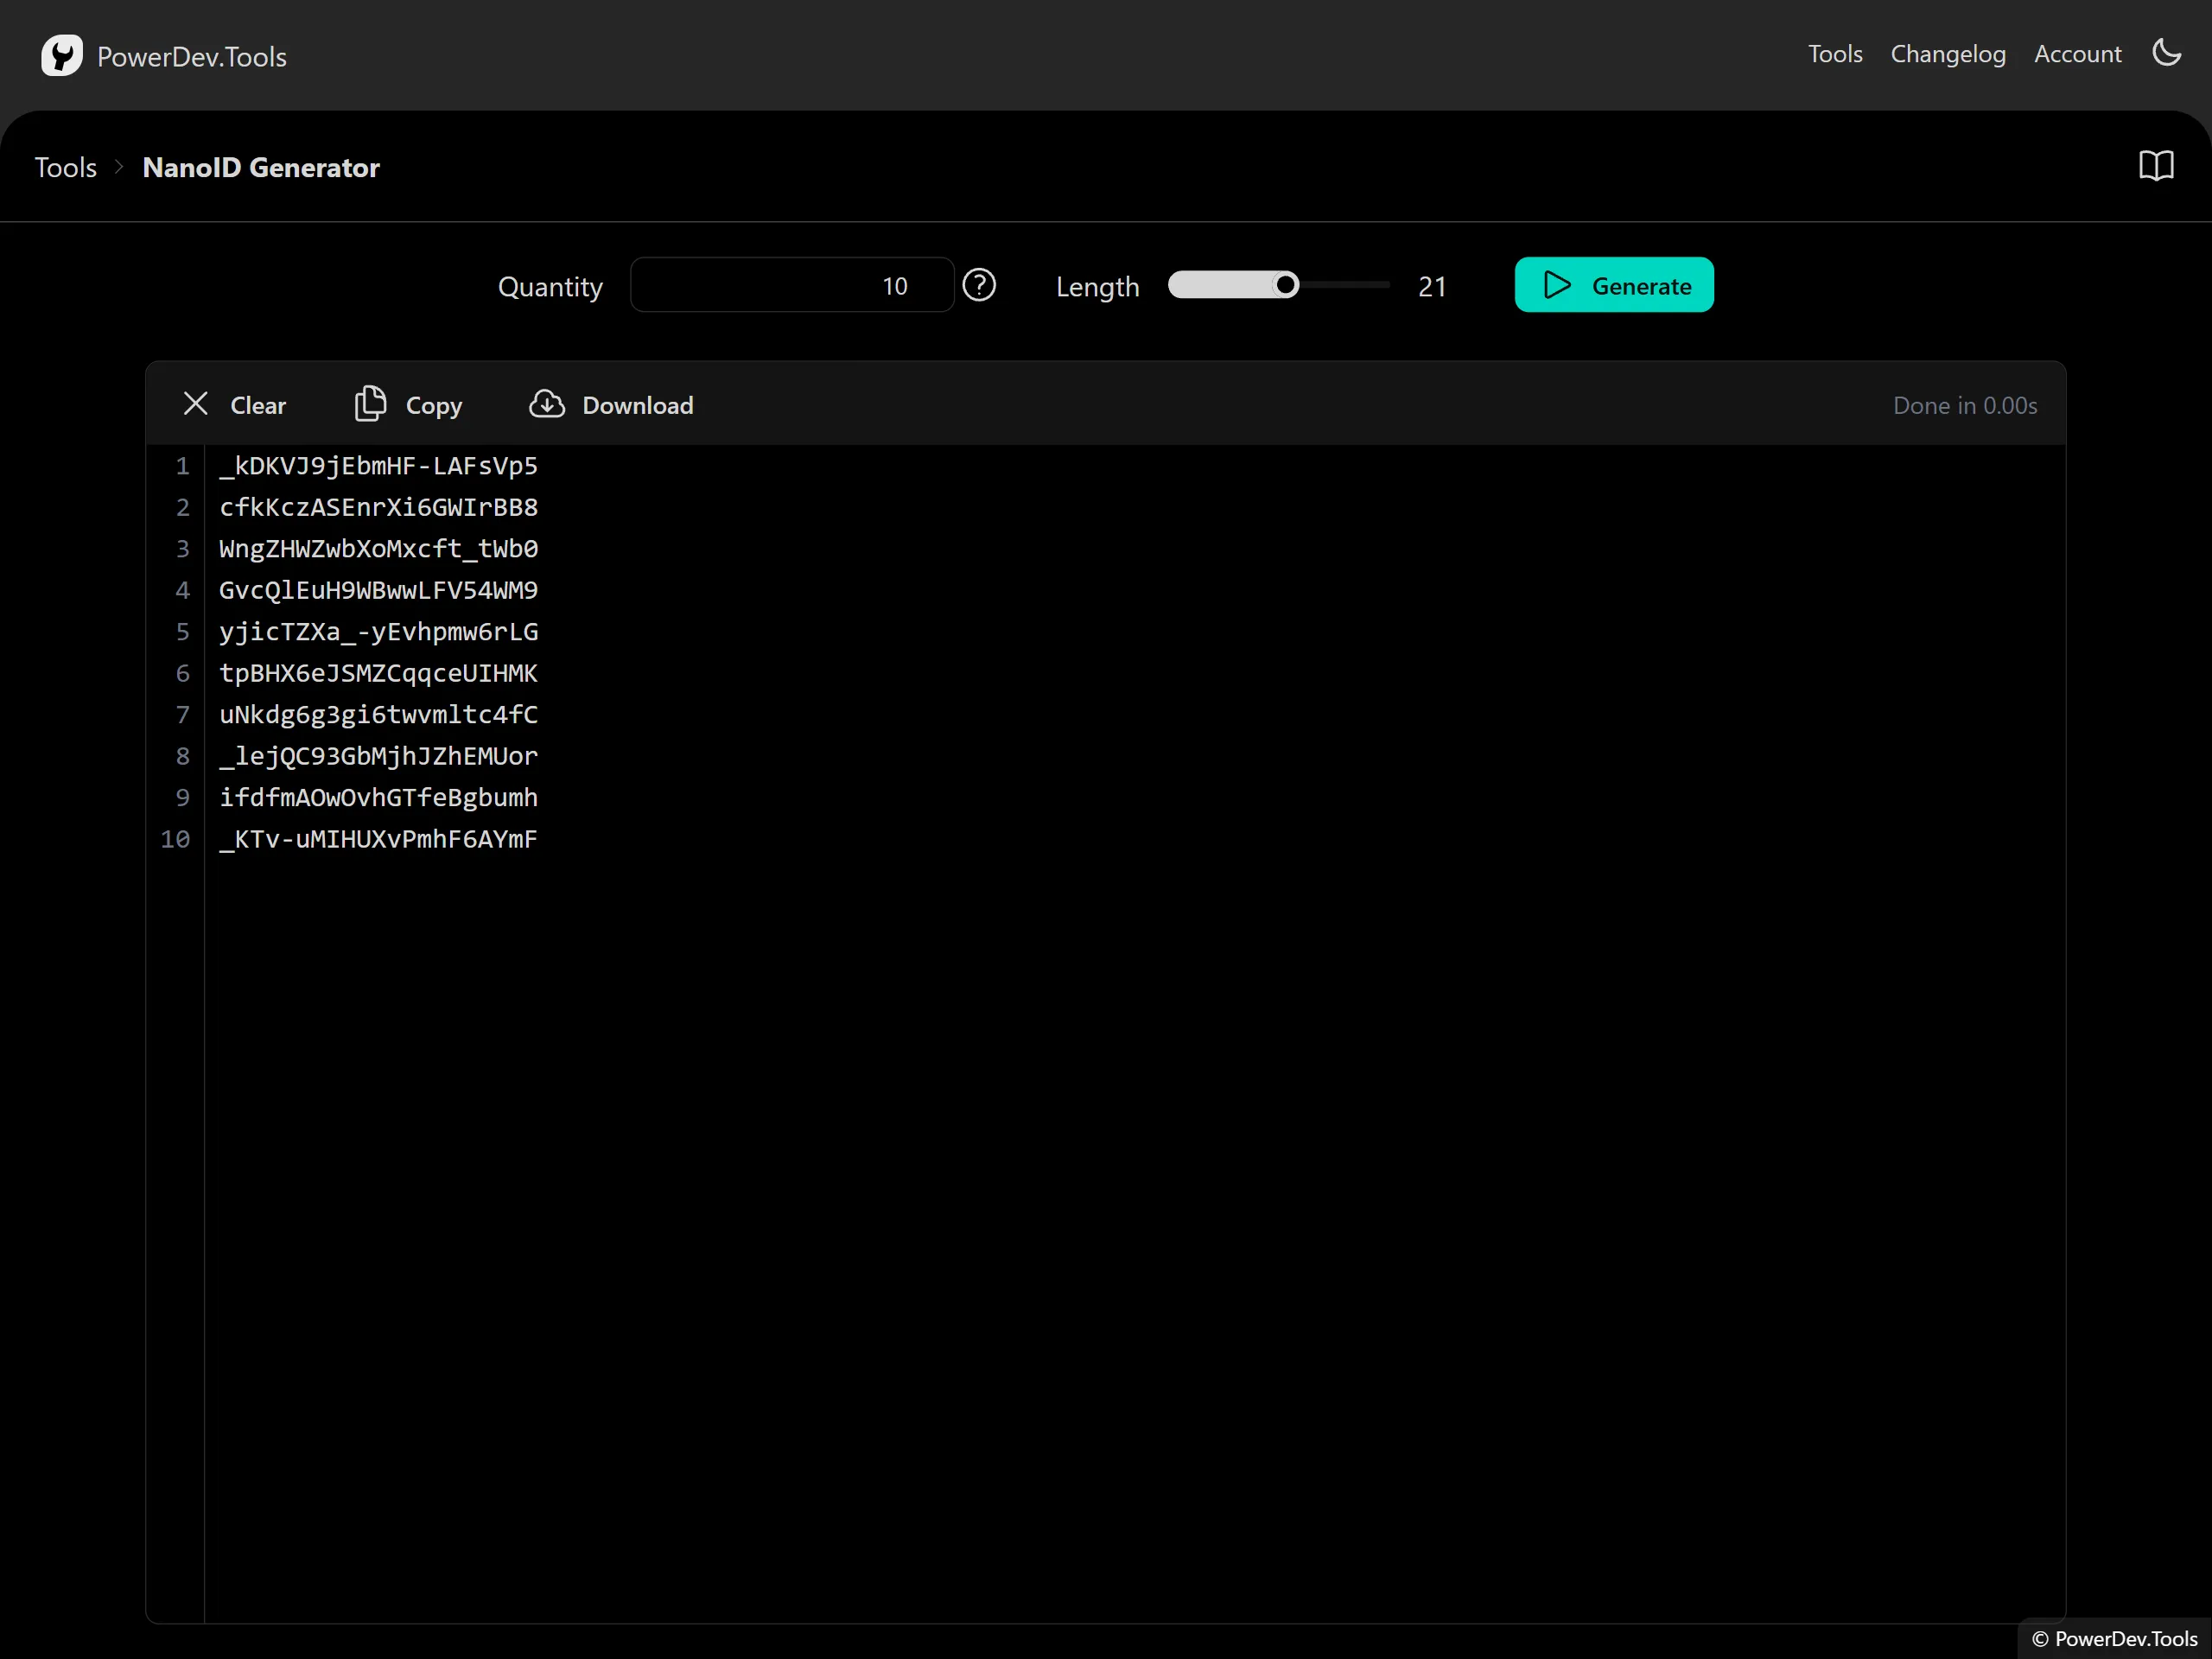Focus the Quantity input field

click(792, 285)
